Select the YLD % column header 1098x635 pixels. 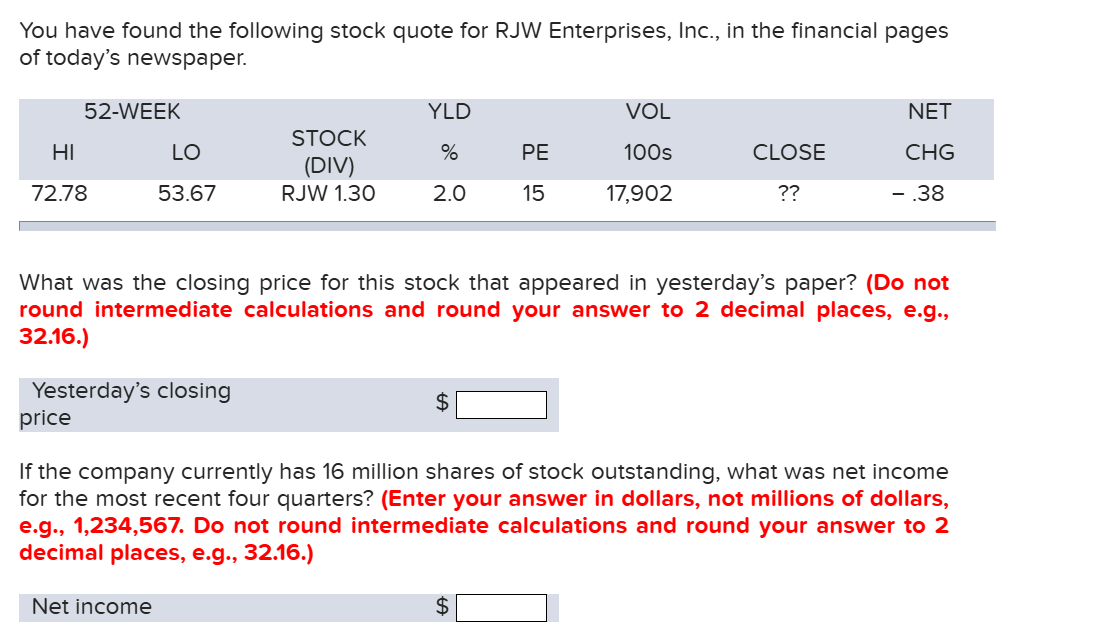448,133
